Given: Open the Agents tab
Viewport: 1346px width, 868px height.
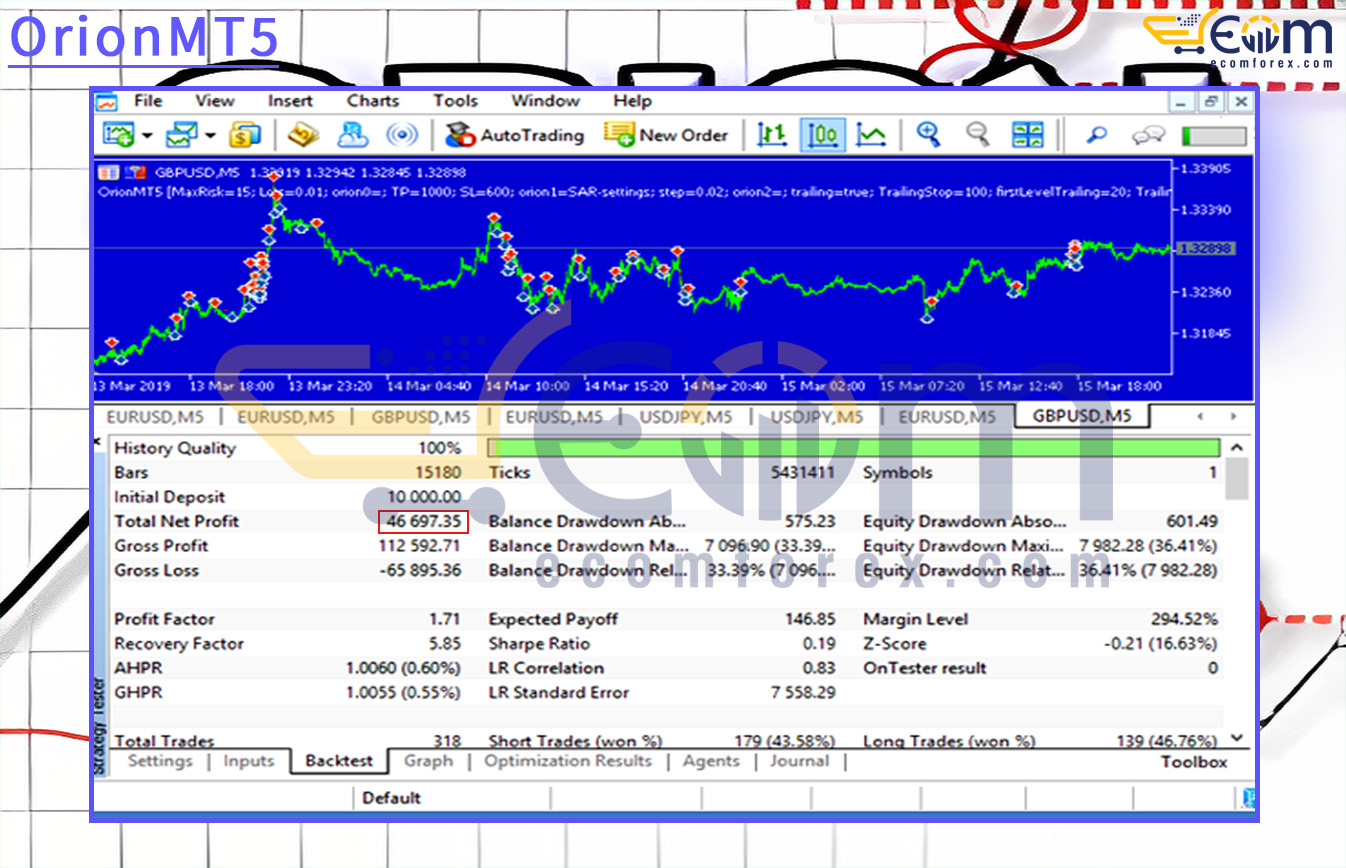Looking at the screenshot, I should [x=711, y=761].
